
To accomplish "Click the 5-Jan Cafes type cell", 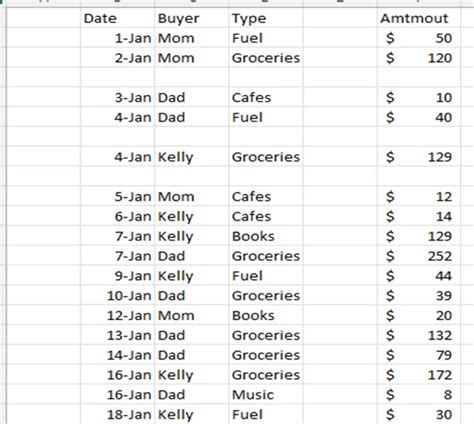I will tap(266, 196).
